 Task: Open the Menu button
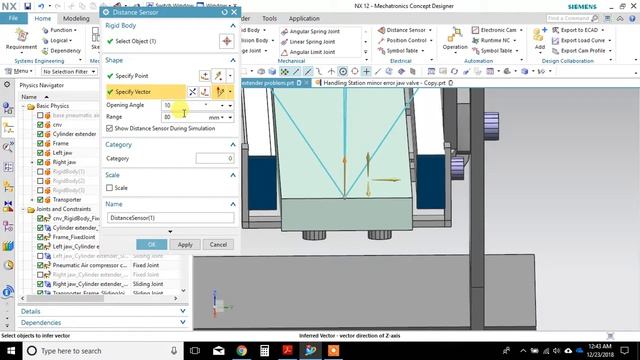click(19, 71)
